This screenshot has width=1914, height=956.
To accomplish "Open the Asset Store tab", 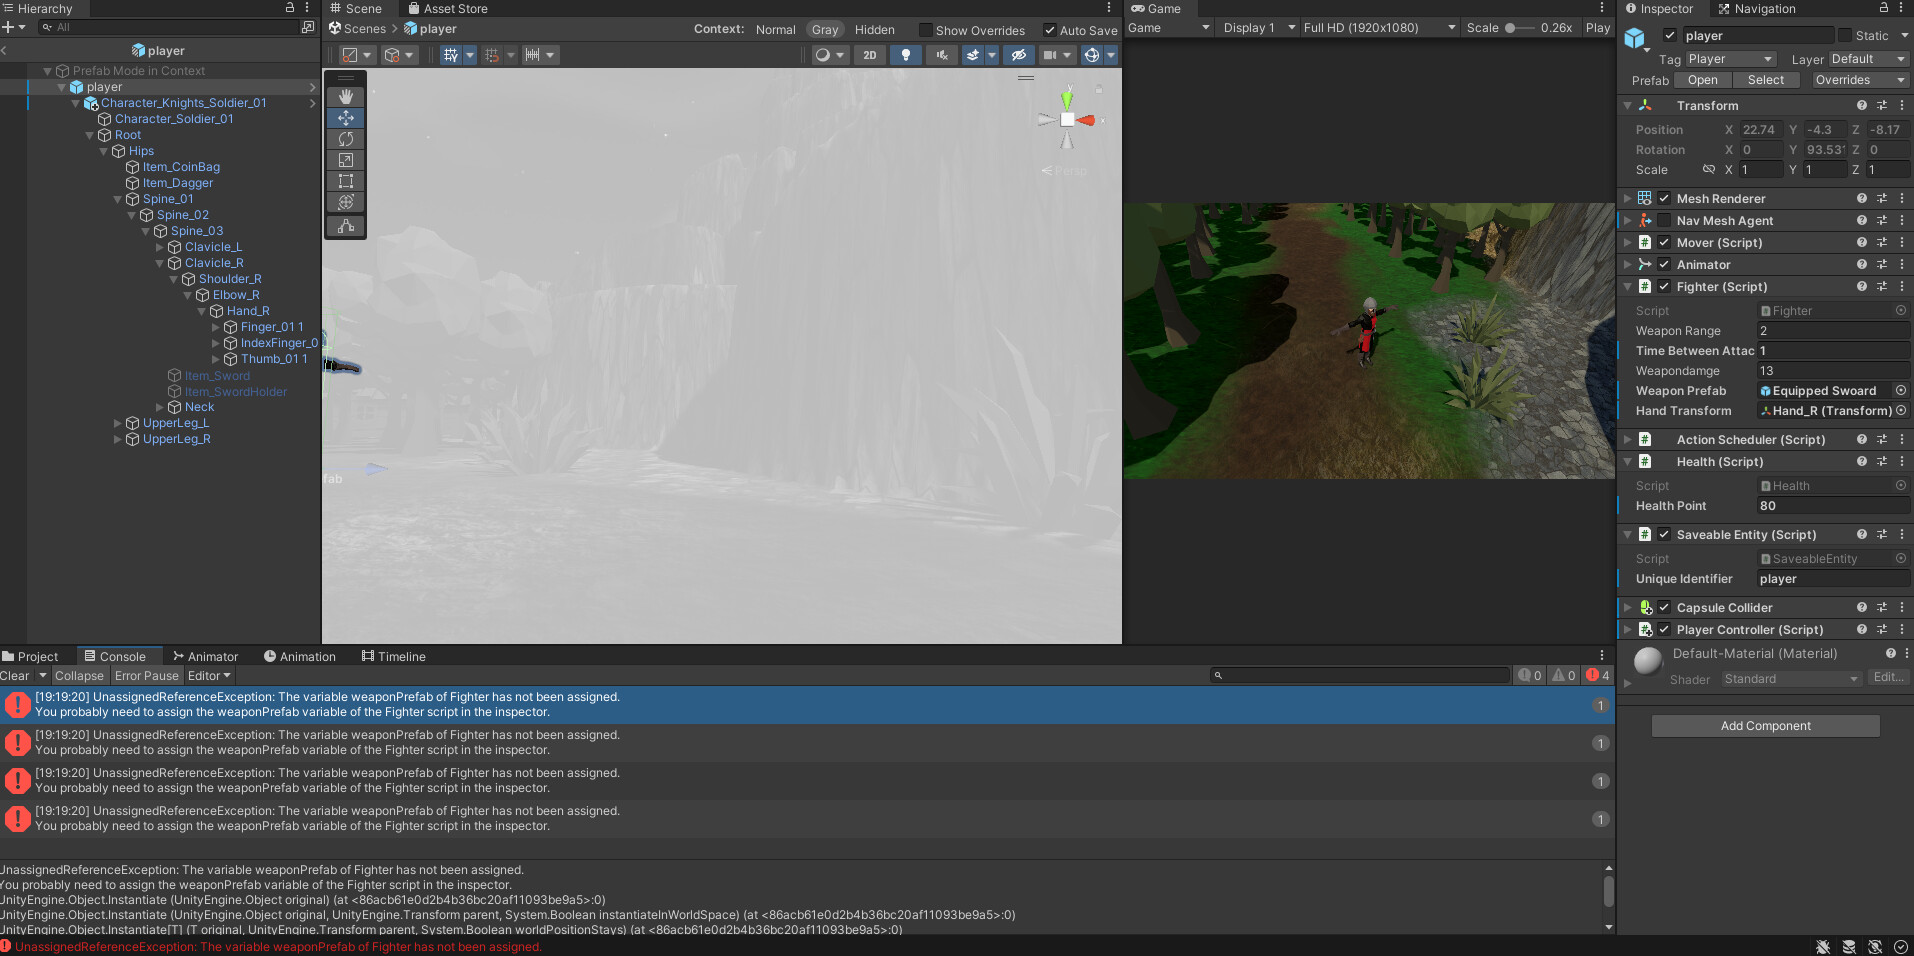I will click(448, 9).
